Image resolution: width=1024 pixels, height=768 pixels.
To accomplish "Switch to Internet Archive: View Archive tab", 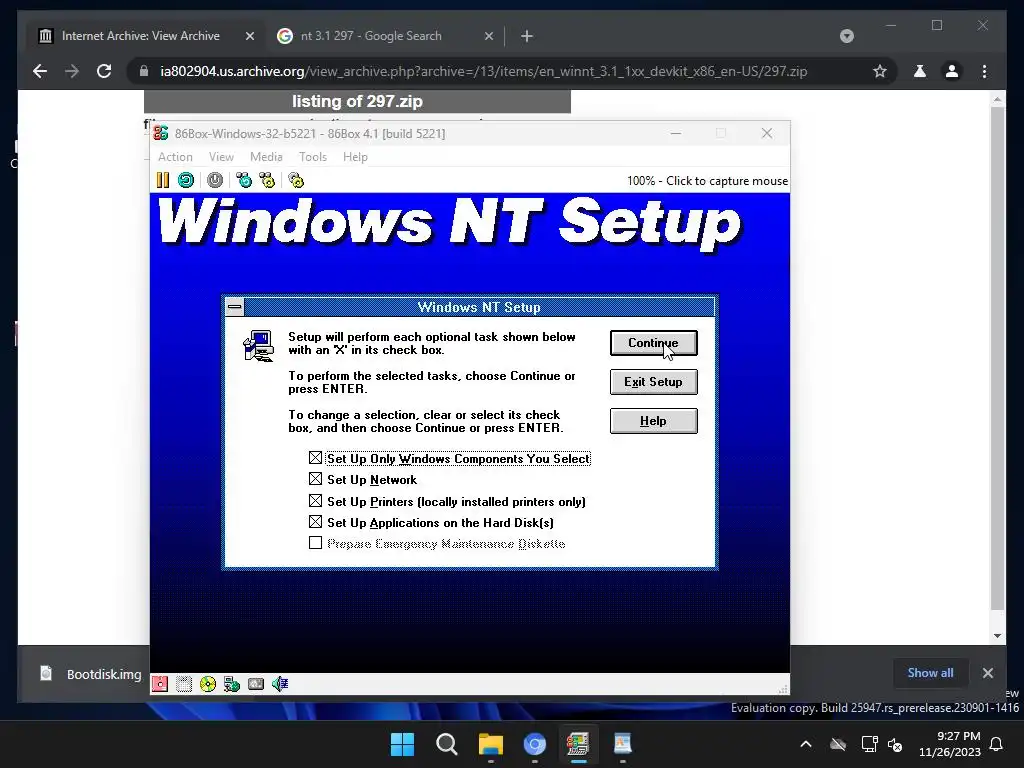I will coord(140,36).
